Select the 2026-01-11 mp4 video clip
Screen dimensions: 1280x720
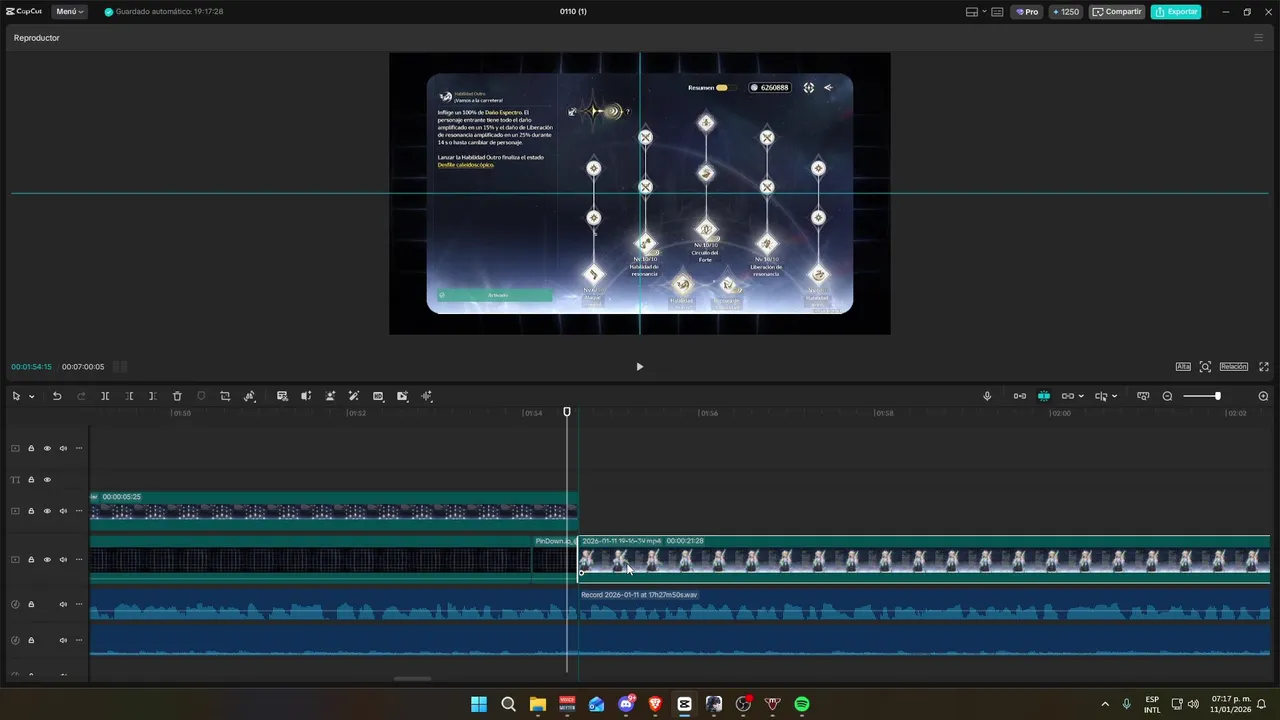coord(924,559)
